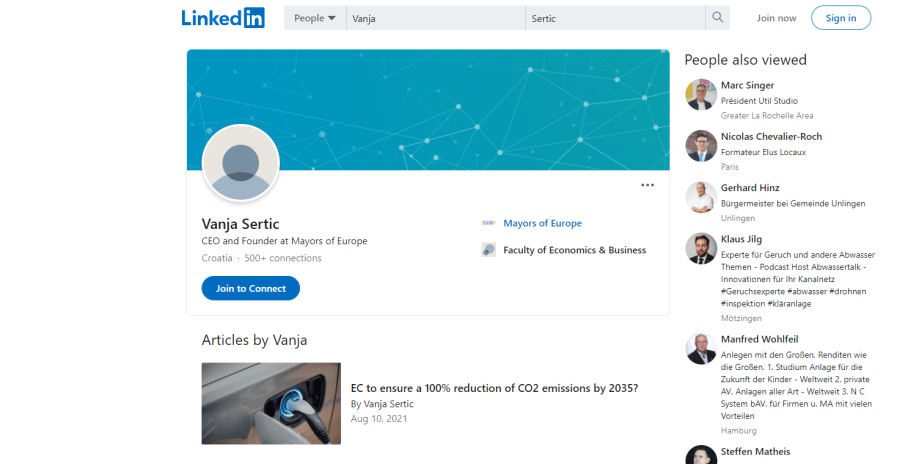Open the People search category dropdown
The width and height of the screenshot is (900, 464).
coord(315,18)
